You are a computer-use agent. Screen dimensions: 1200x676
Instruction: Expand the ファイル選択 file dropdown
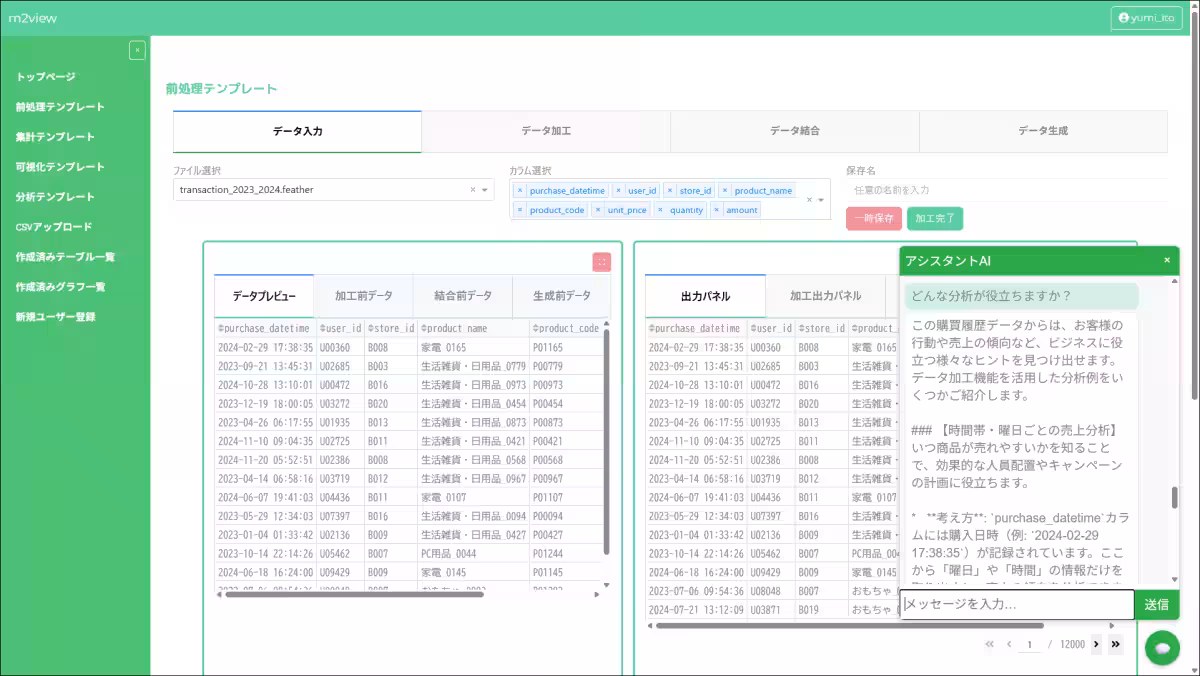click(485, 190)
